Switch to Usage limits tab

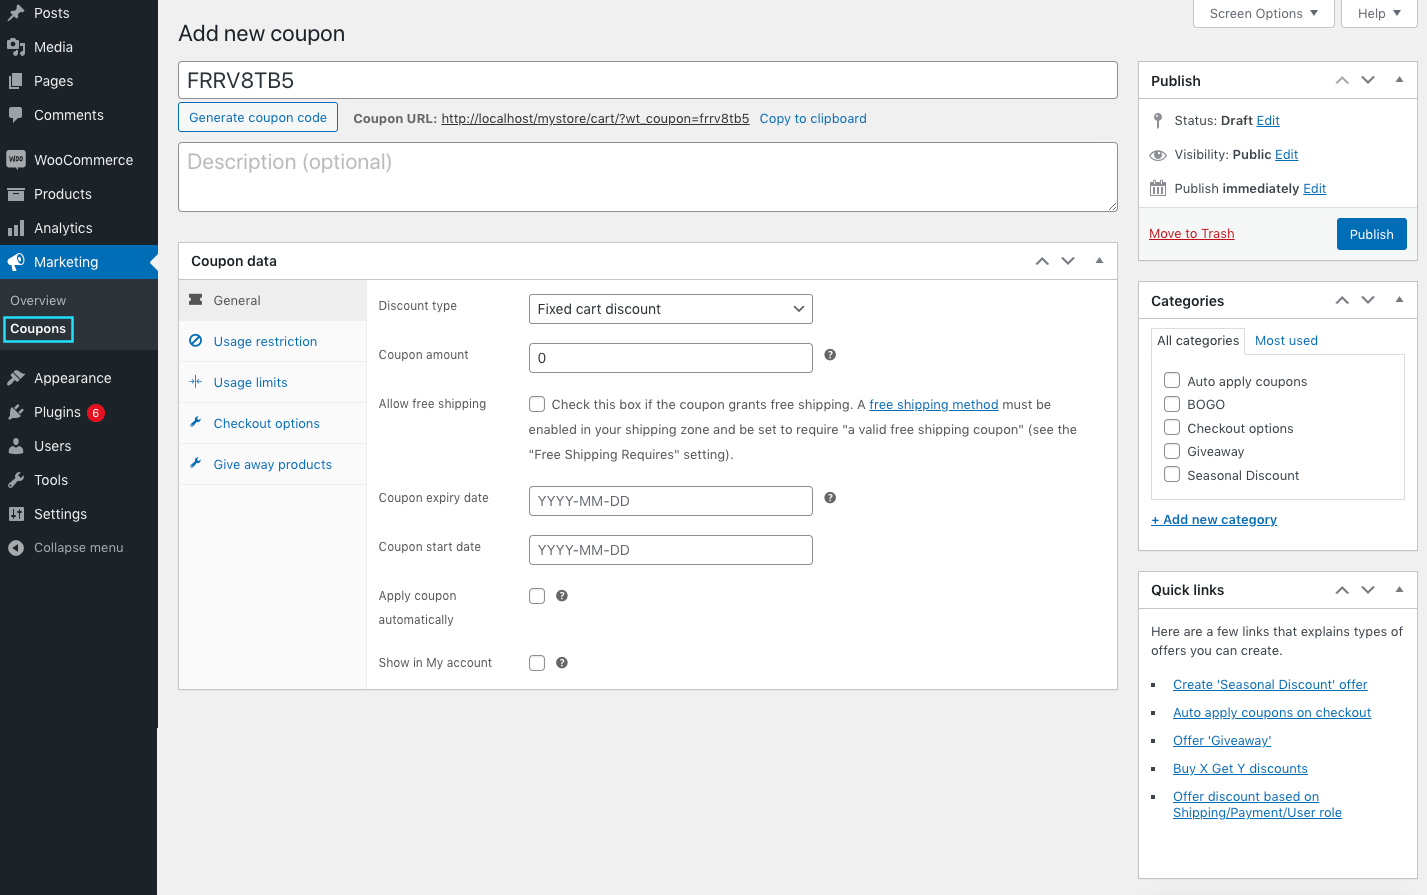click(x=272, y=382)
